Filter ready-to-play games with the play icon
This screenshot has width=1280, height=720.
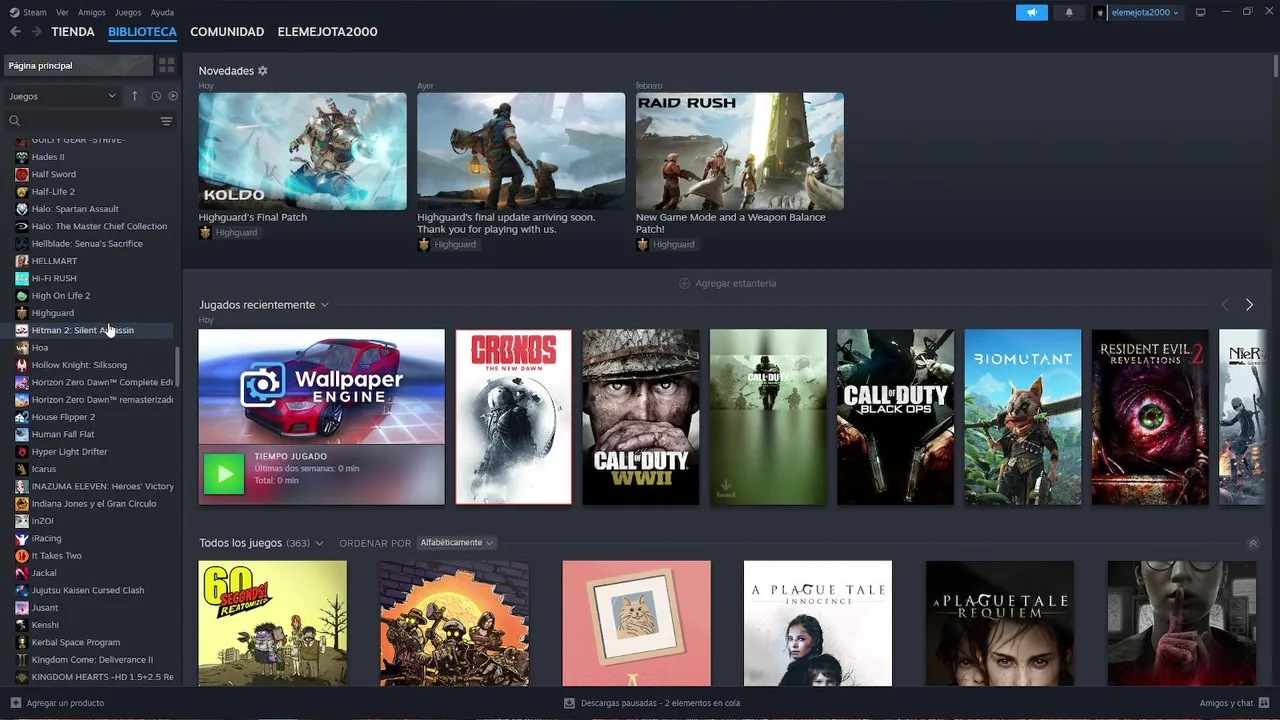173,96
